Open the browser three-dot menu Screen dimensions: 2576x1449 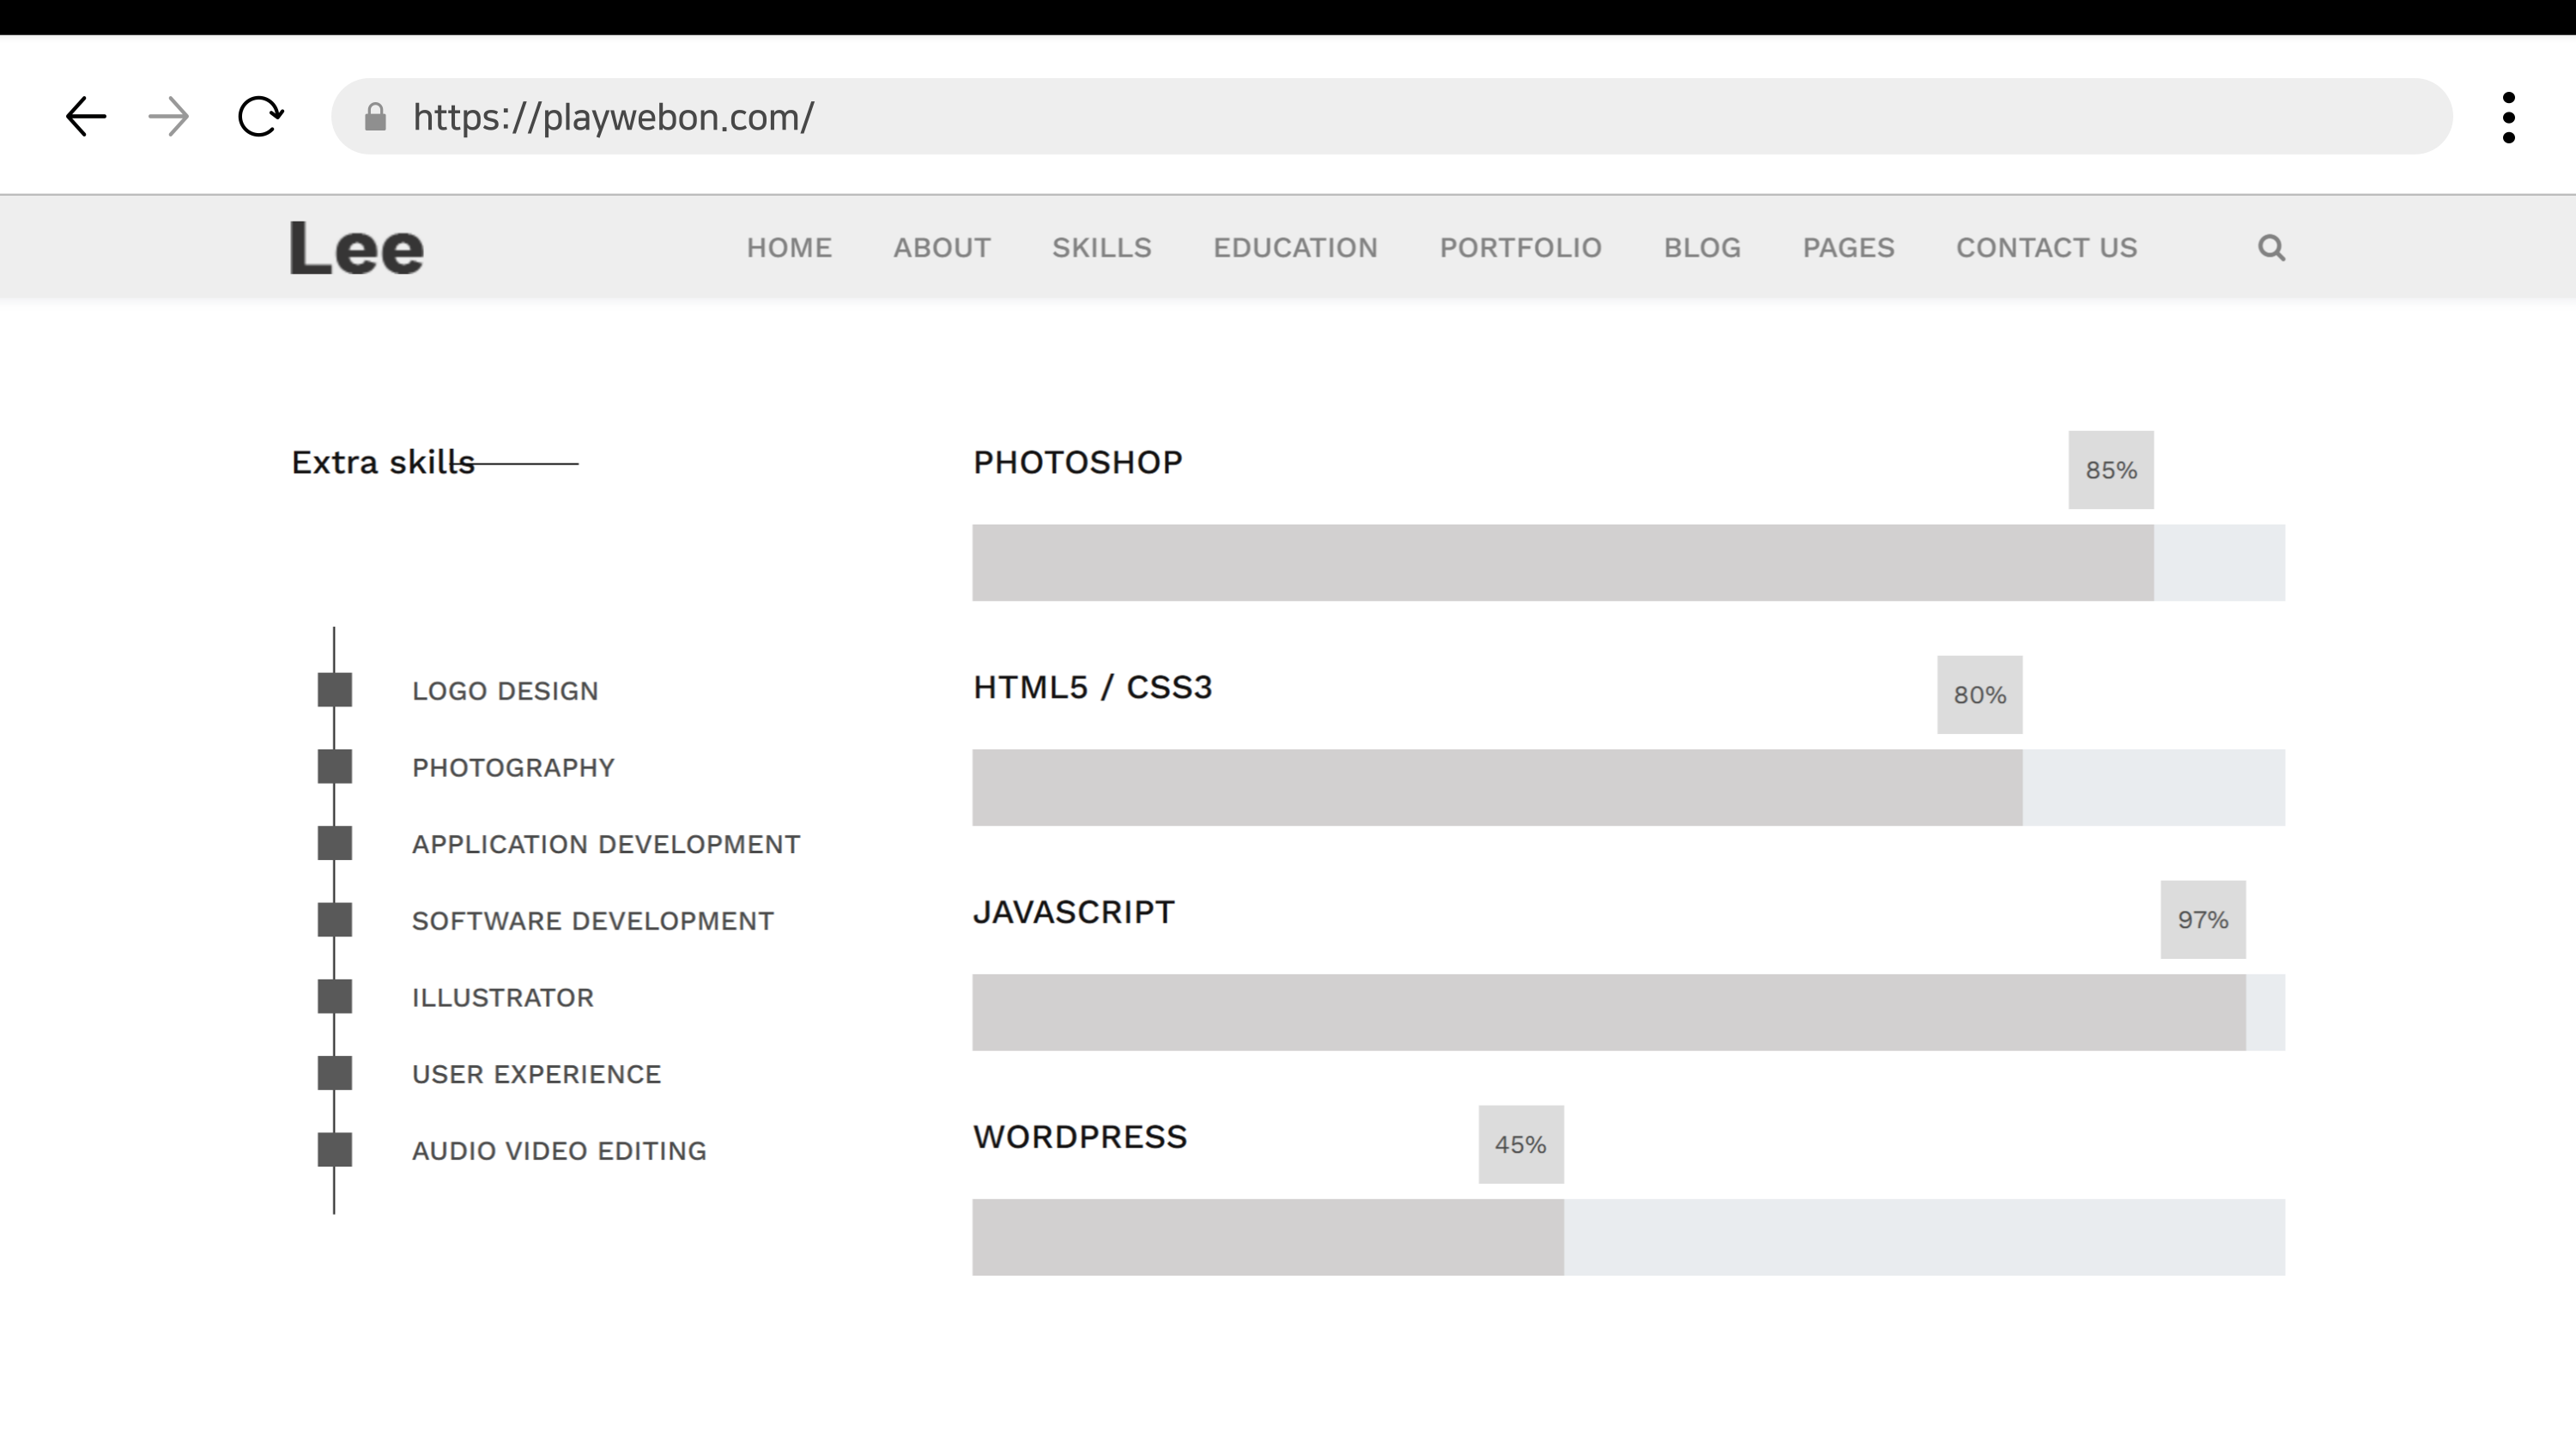click(x=2508, y=118)
